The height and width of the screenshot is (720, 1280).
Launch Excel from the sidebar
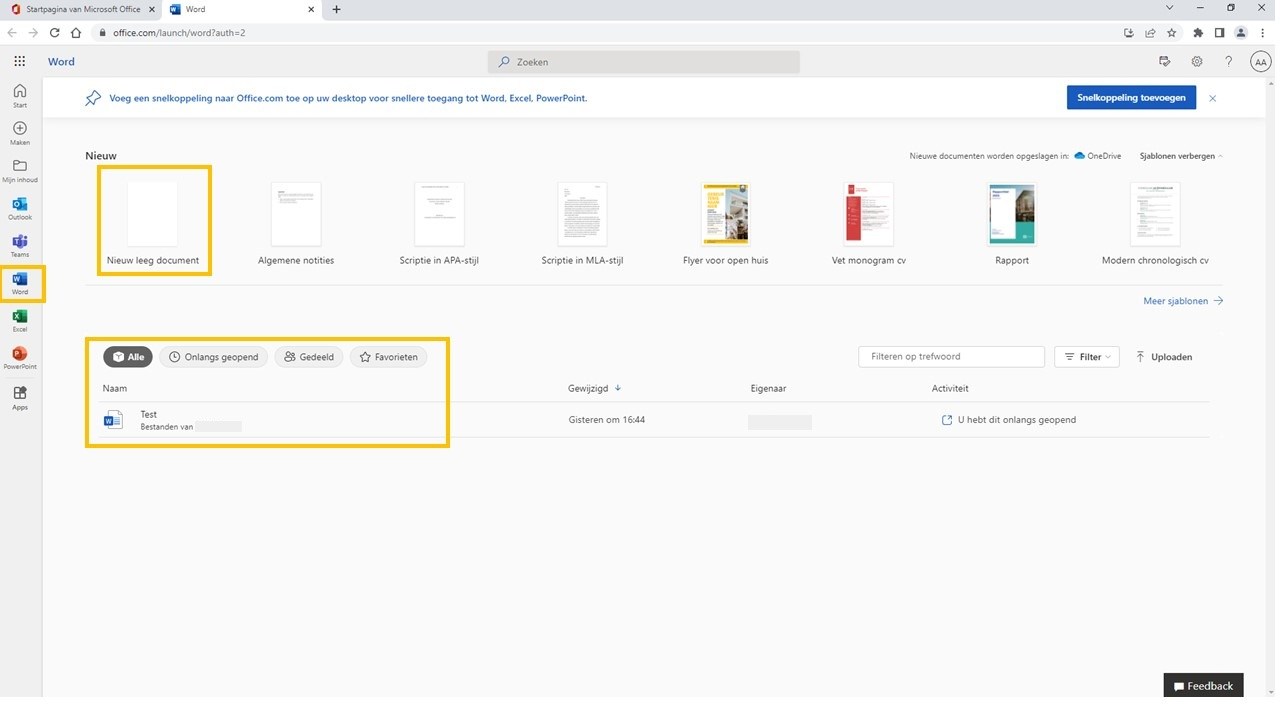(20, 320)
